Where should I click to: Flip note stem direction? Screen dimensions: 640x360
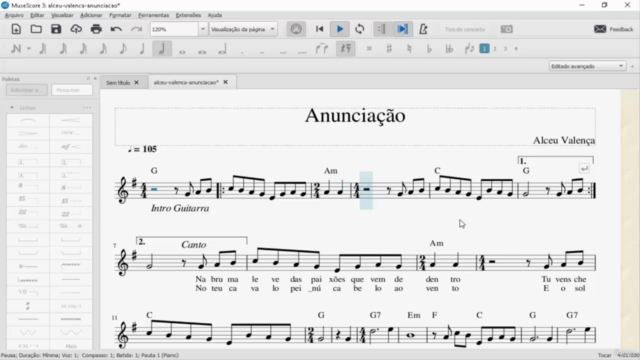click(x=469, y=49)
